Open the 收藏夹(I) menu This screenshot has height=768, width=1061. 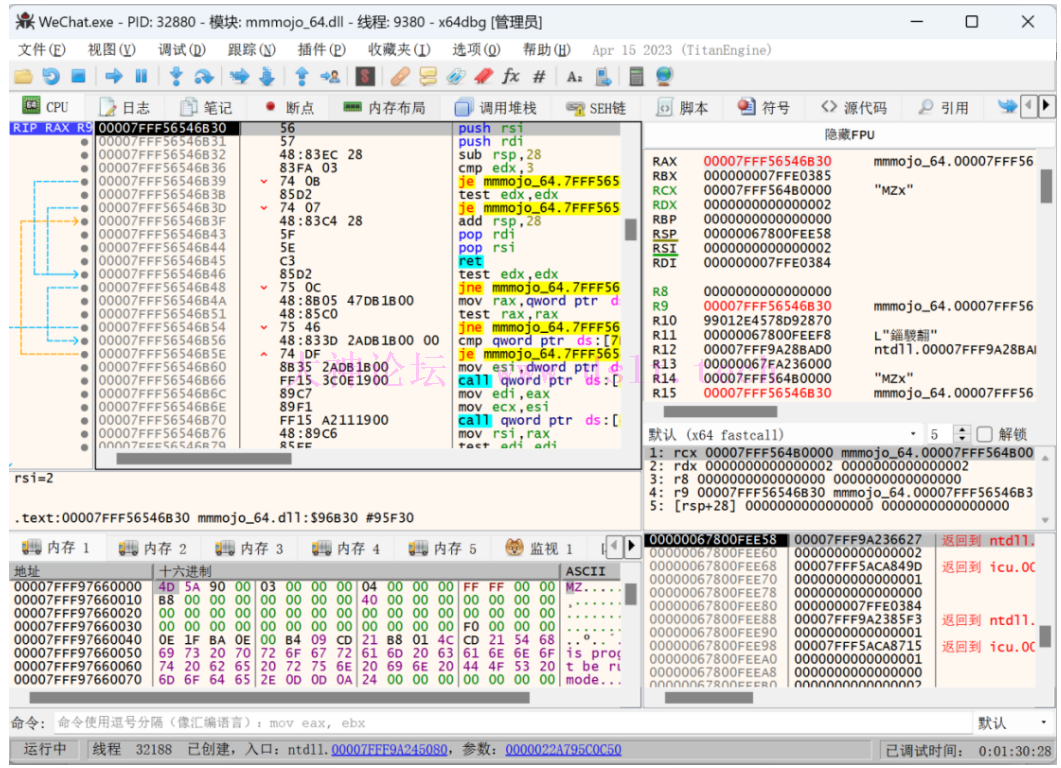coord(399,50)
